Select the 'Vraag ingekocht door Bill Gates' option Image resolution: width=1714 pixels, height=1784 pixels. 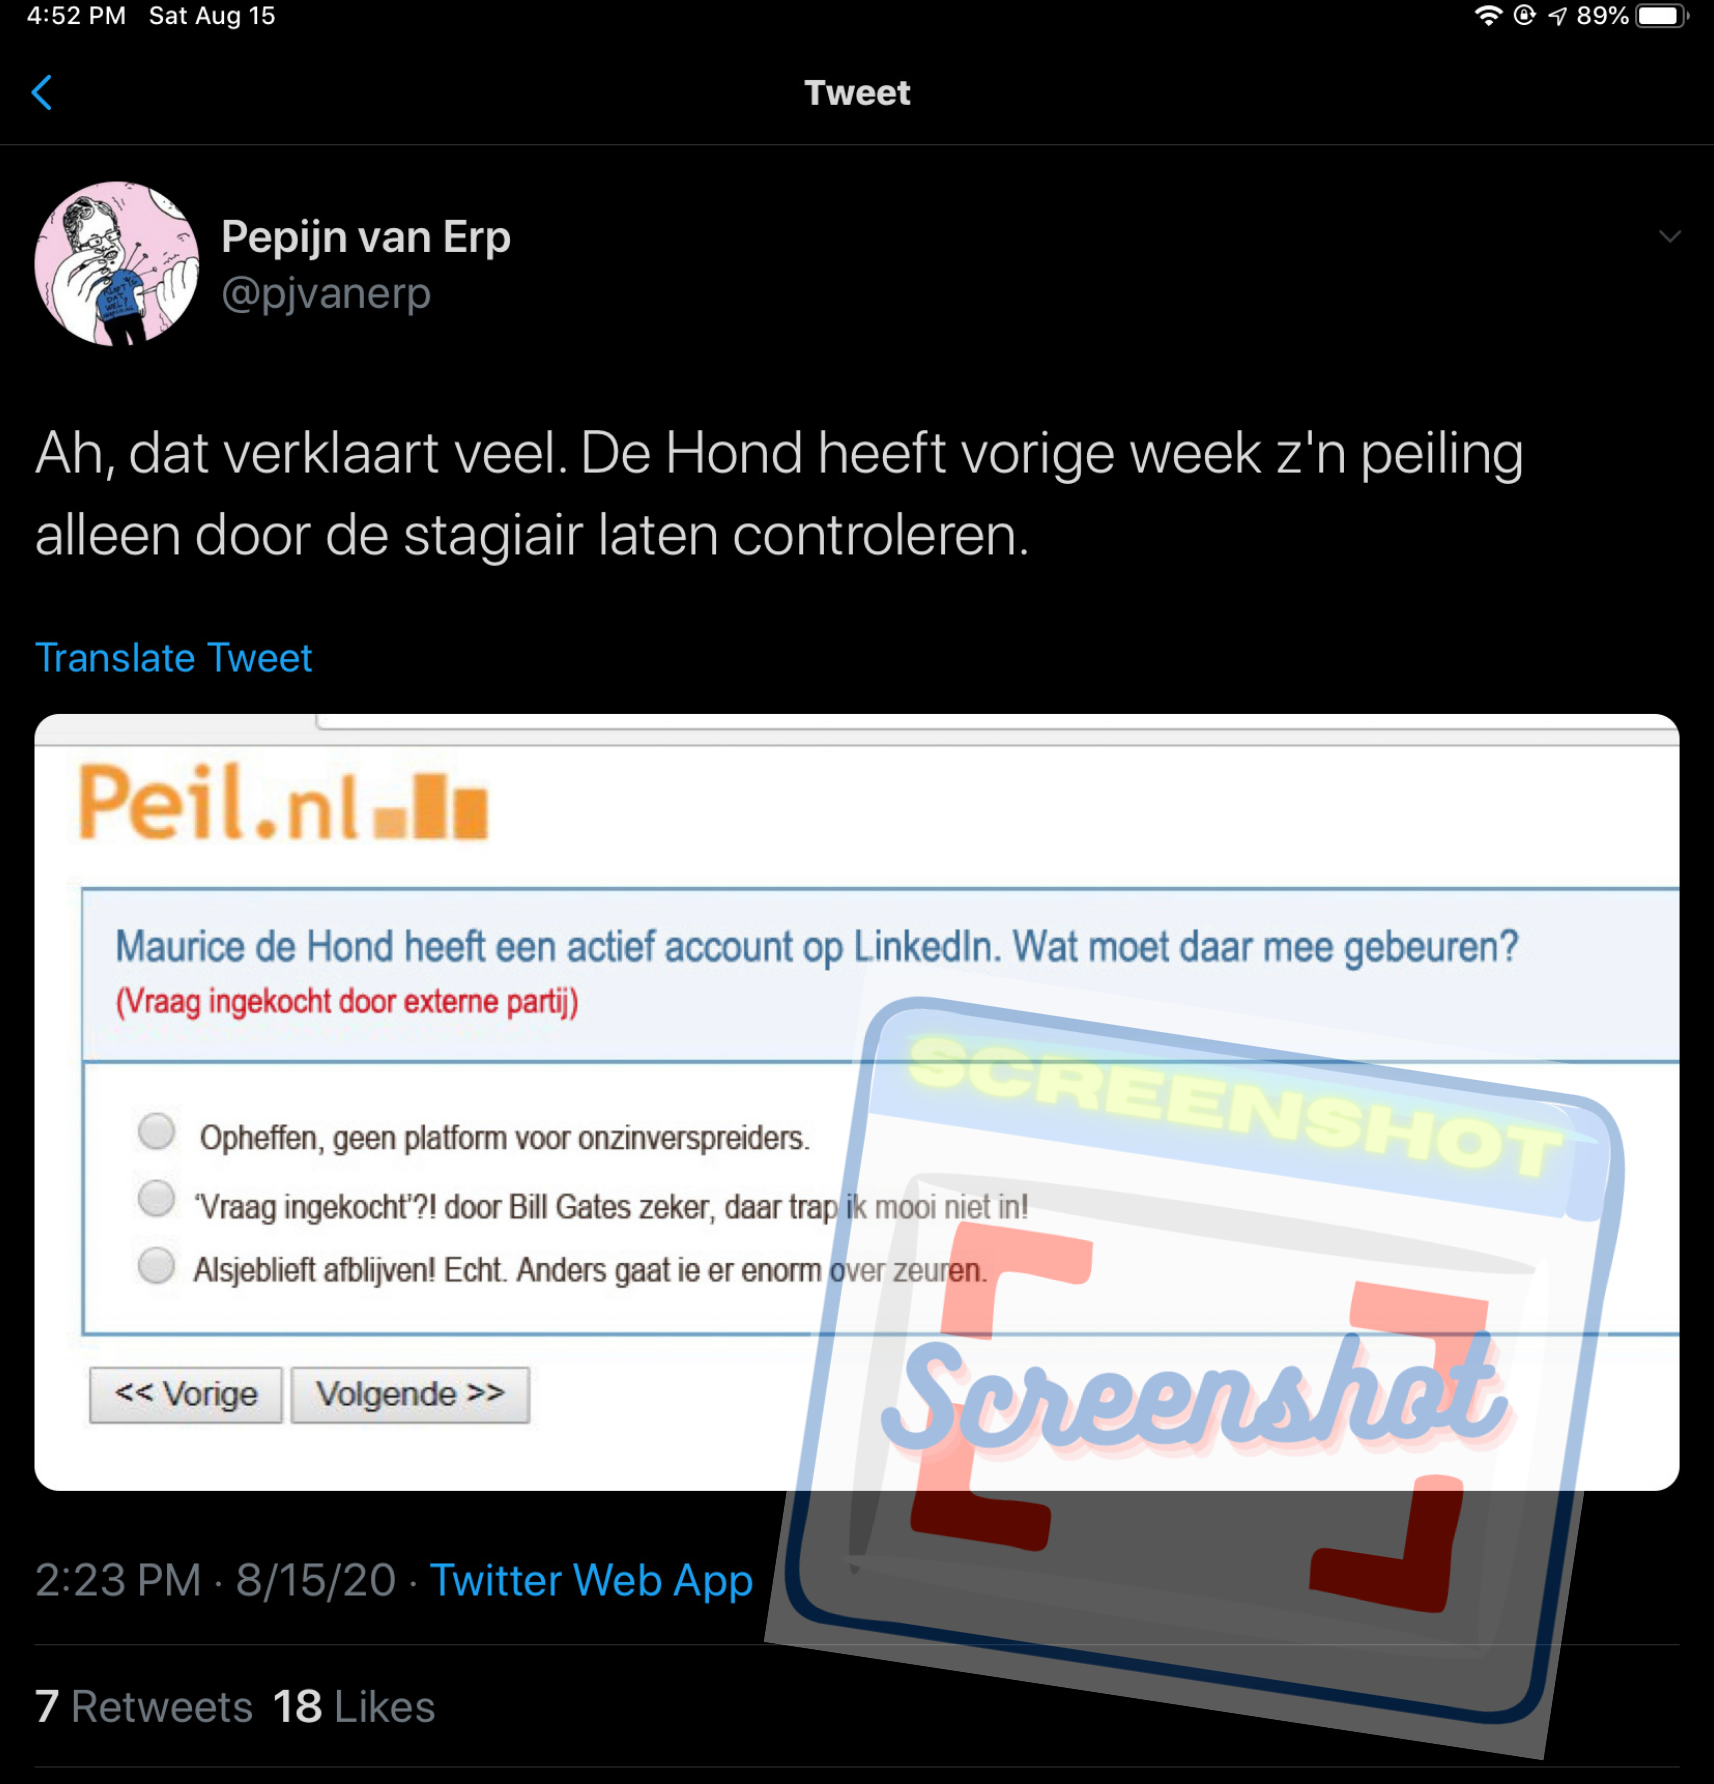pyautogui.click(x=157, y=1198)
